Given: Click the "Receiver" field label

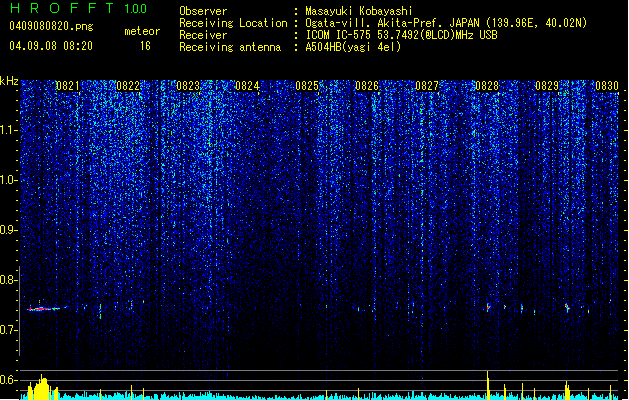Looking at the screenshot, I should tap(203, 35).
